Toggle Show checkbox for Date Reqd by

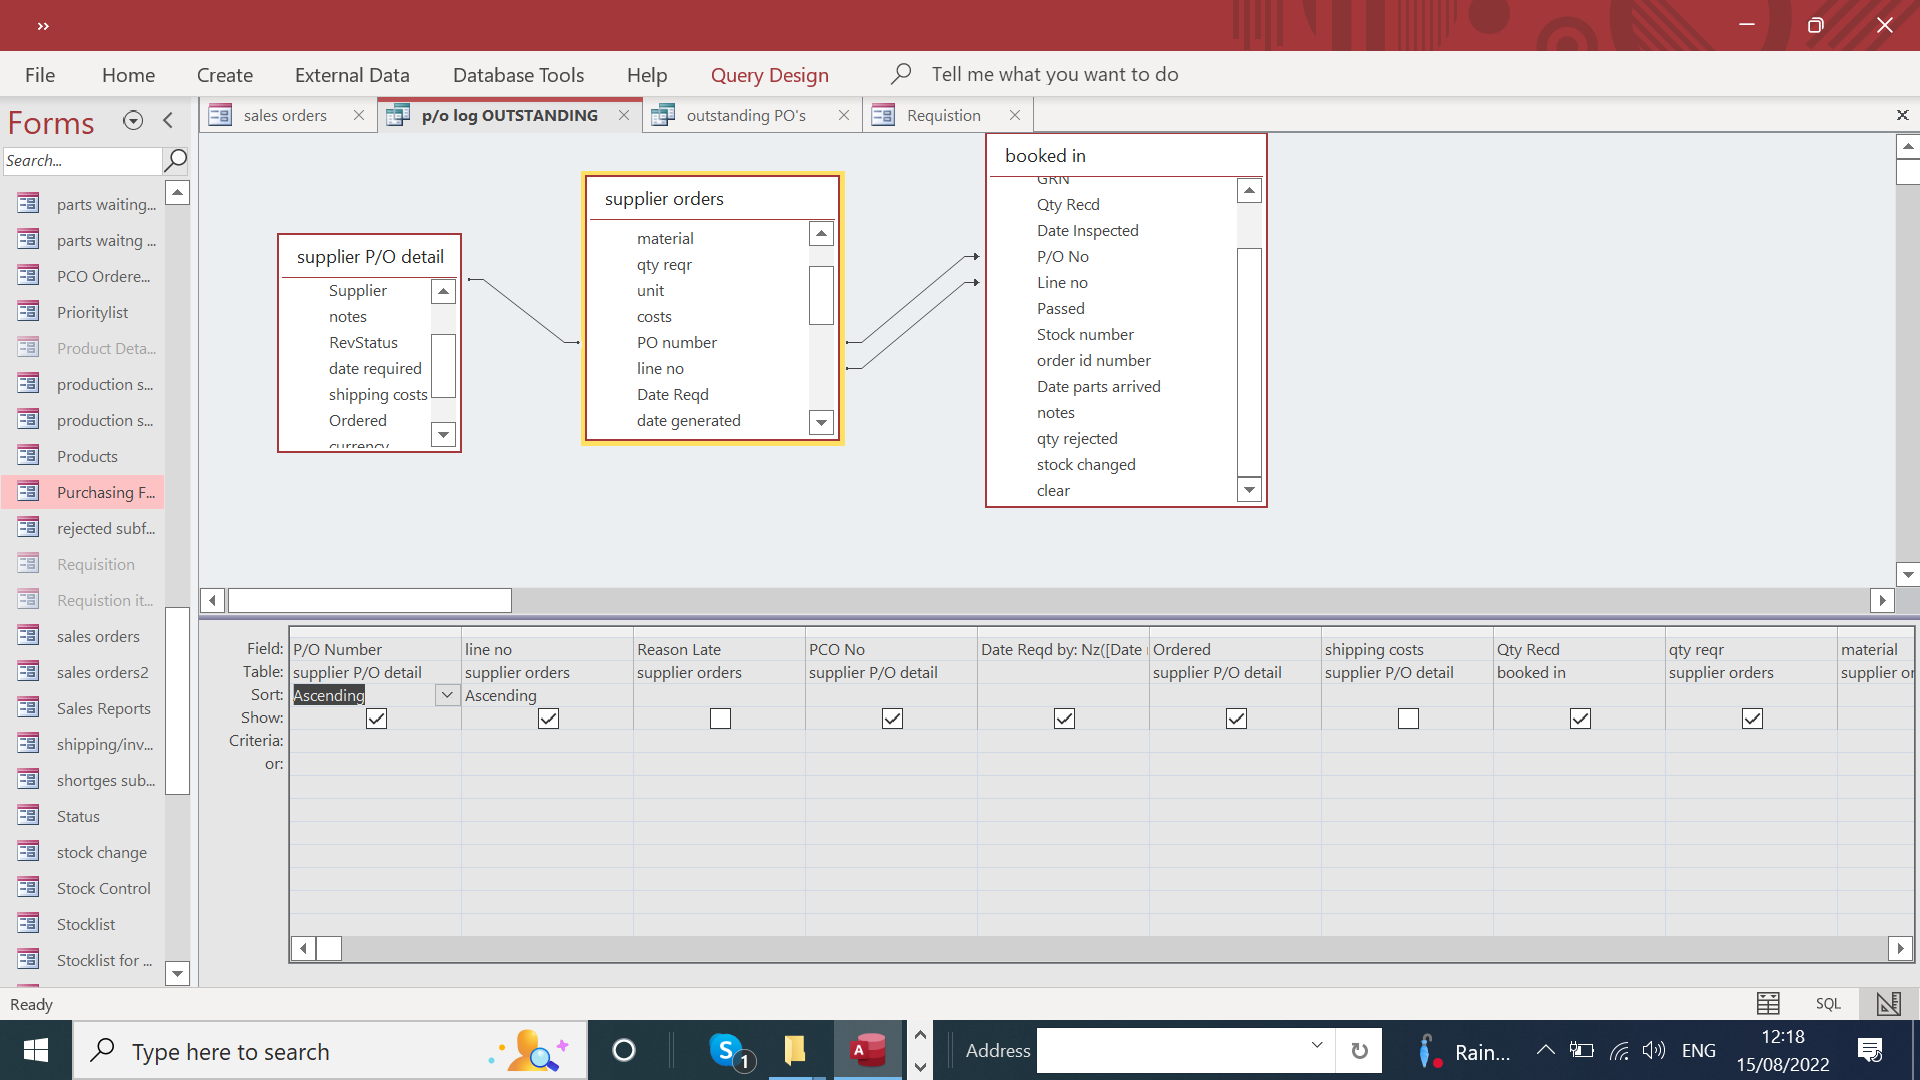(1064, 718)
